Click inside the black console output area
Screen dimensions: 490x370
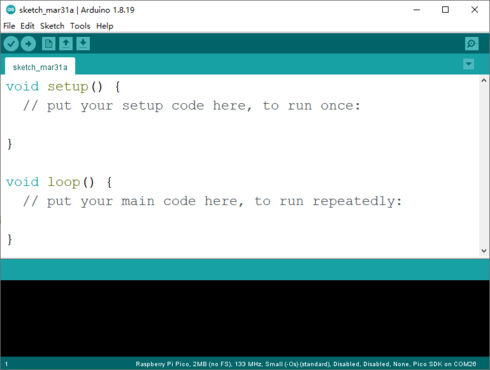[x=245, y=318]
